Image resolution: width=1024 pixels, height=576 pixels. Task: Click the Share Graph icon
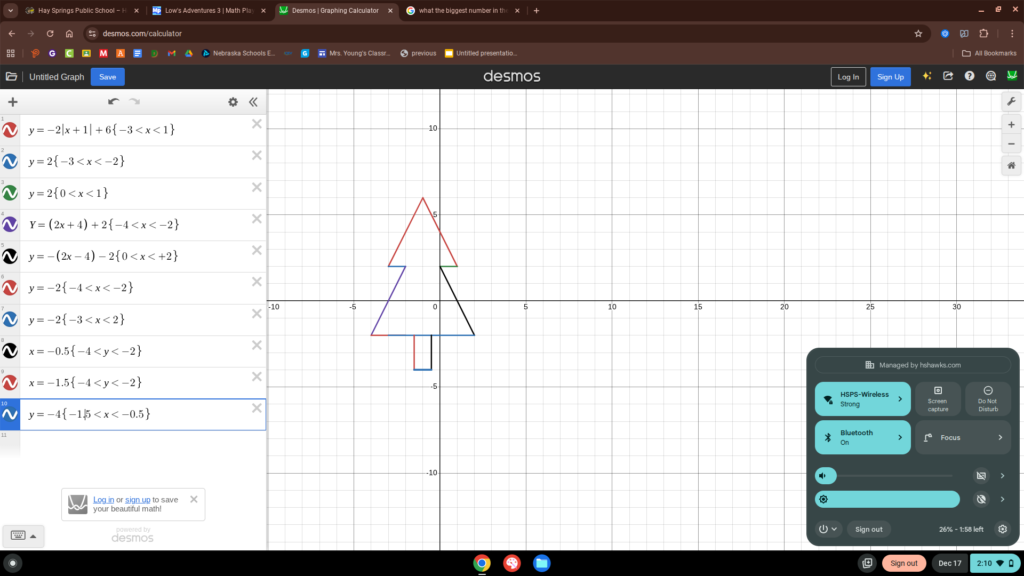coord(947,76)
